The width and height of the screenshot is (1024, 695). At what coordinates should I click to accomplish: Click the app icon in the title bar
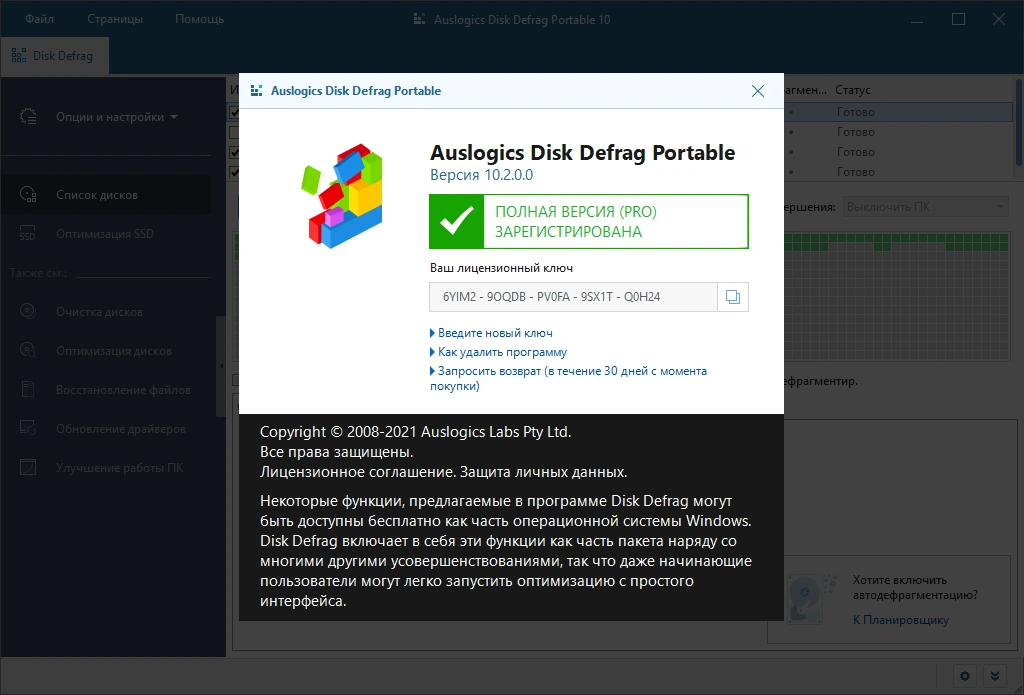[x=420, y=20]
